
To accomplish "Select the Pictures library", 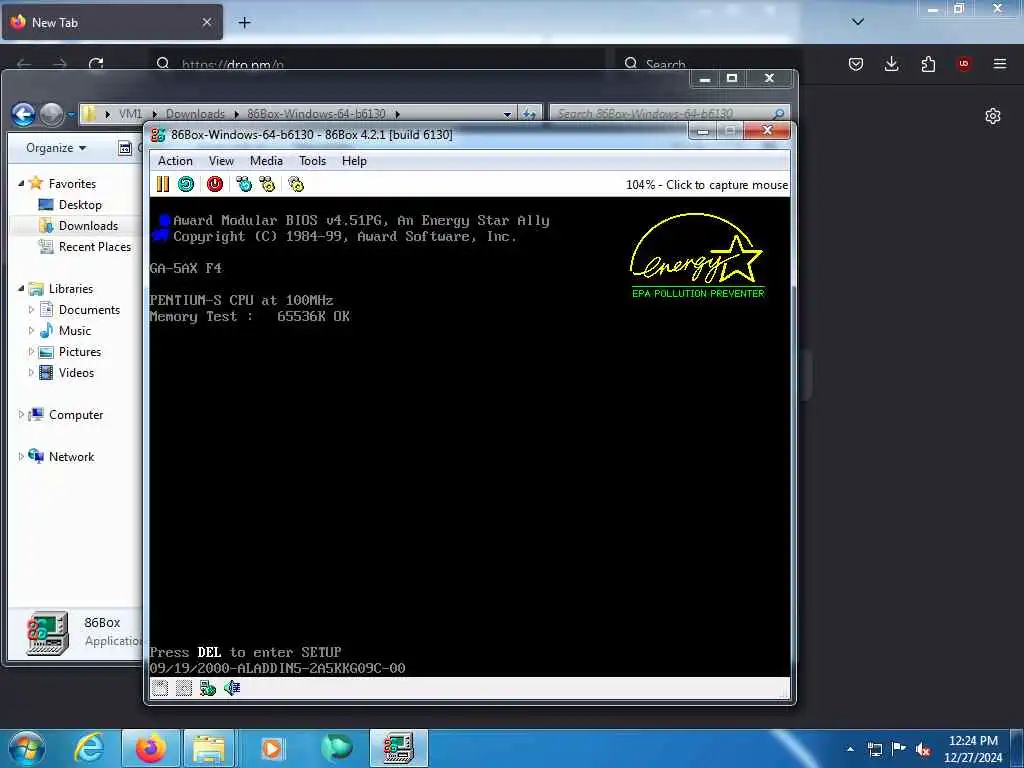I will [x=80, y=351].
